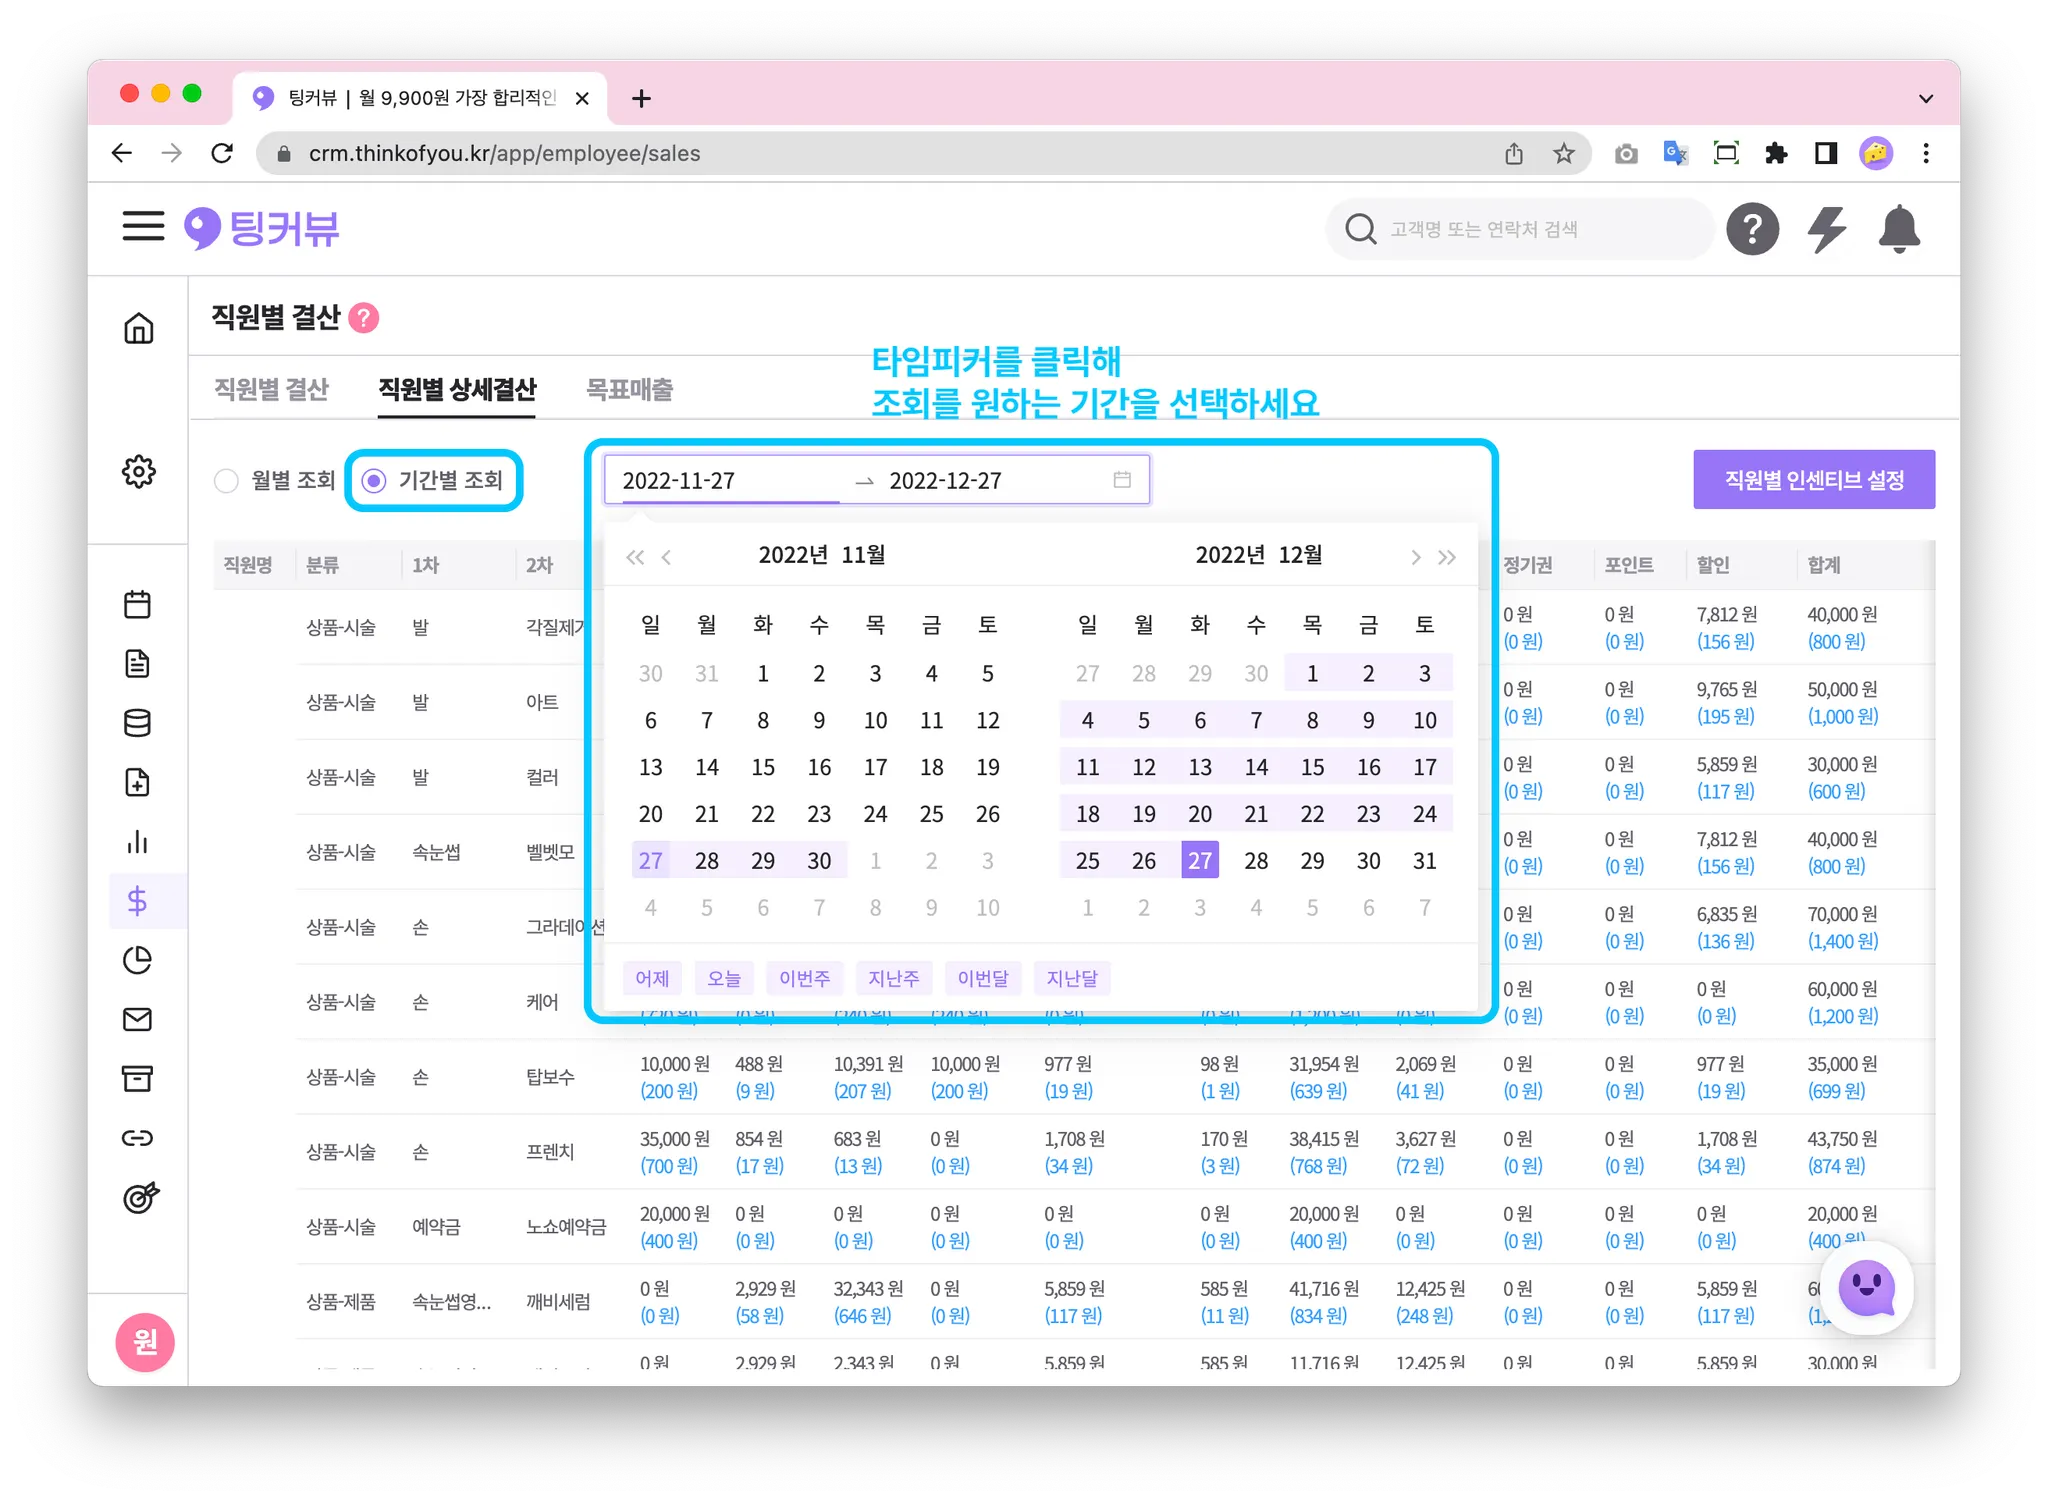
Task: Open the settings gear in the sidebar
Action: pos(138,471)
